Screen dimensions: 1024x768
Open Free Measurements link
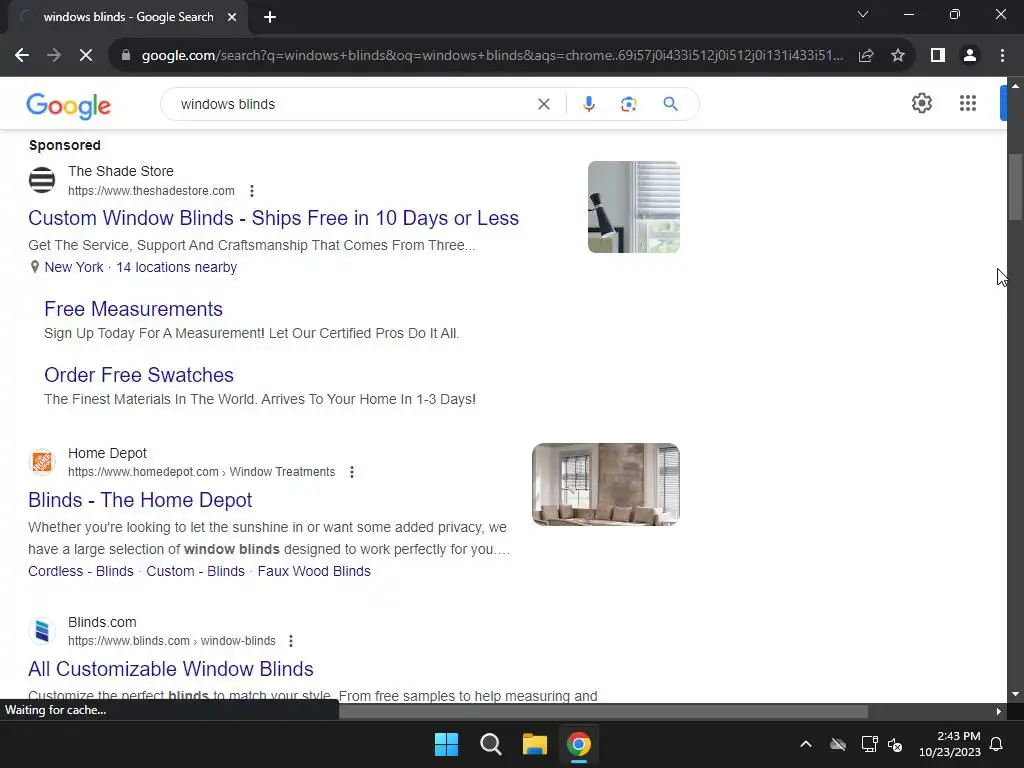click(x=133, y=309)
